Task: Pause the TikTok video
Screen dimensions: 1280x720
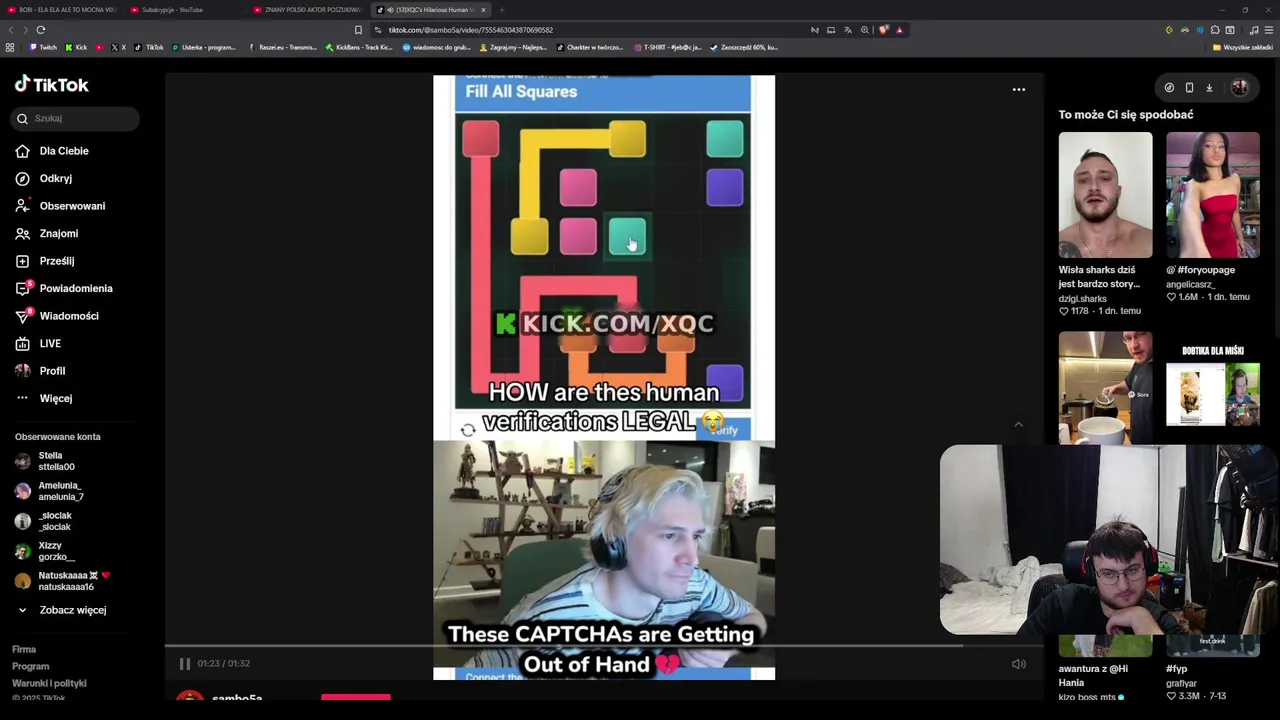Action: (x=185, y=664)
